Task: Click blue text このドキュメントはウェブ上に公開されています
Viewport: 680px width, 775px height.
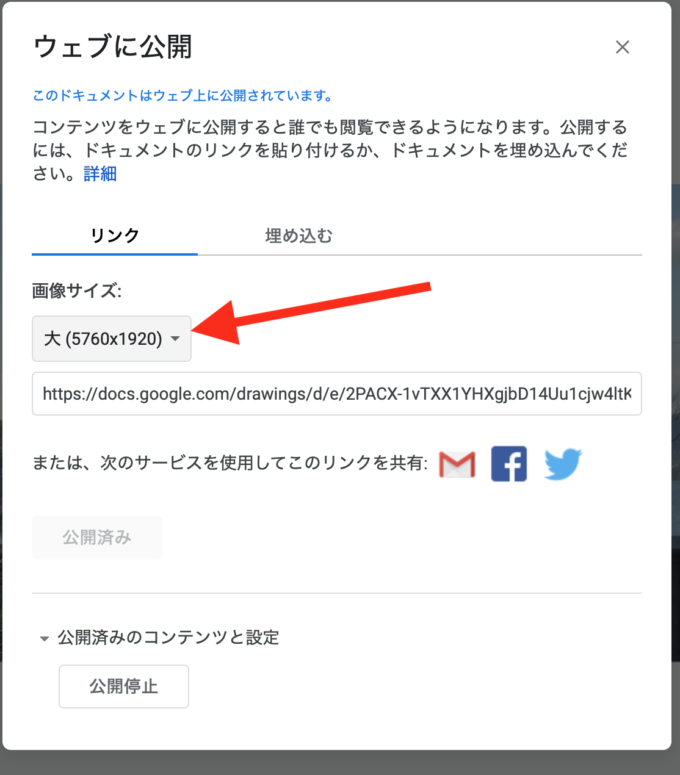Action: click(183, 95)
